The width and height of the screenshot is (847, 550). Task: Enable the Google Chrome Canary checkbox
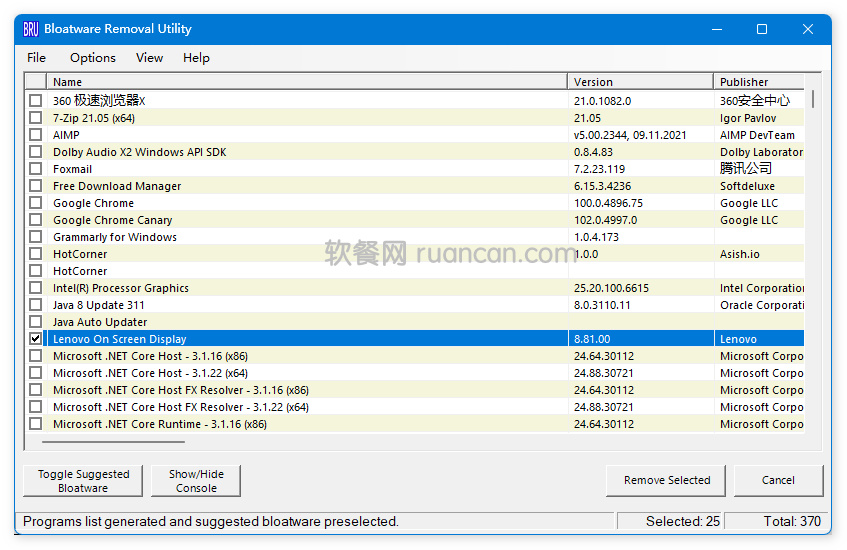click(x=36, y=220)
